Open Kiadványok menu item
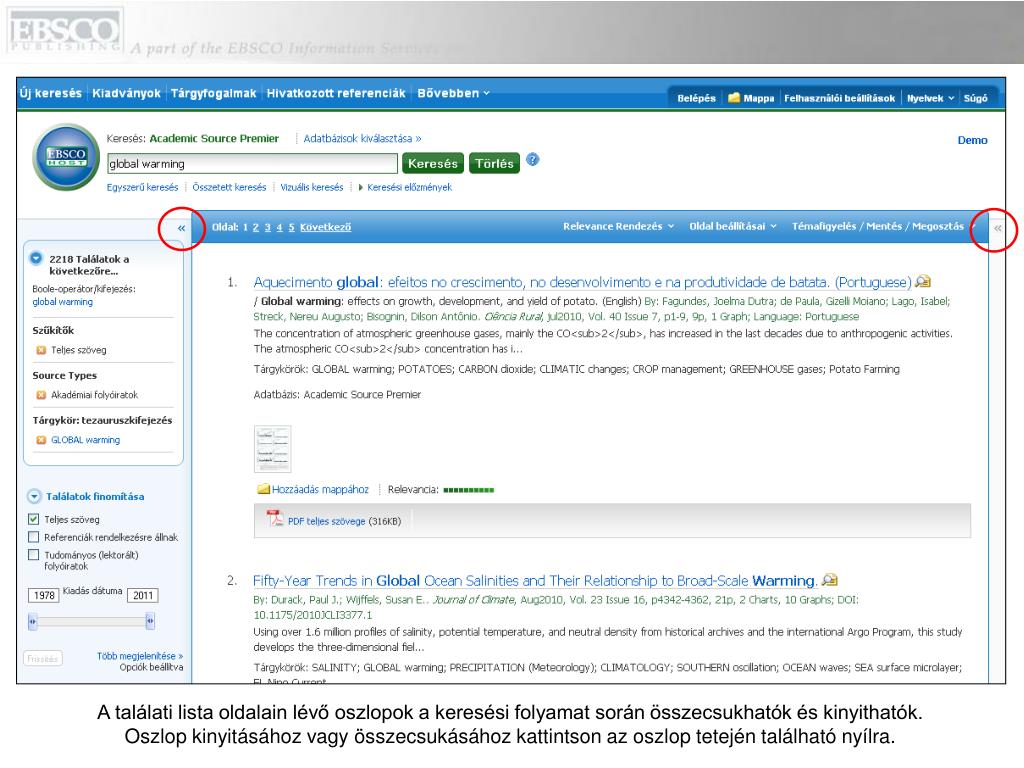This screenshot has height=768, width=1024. click(x=126, y=93)
